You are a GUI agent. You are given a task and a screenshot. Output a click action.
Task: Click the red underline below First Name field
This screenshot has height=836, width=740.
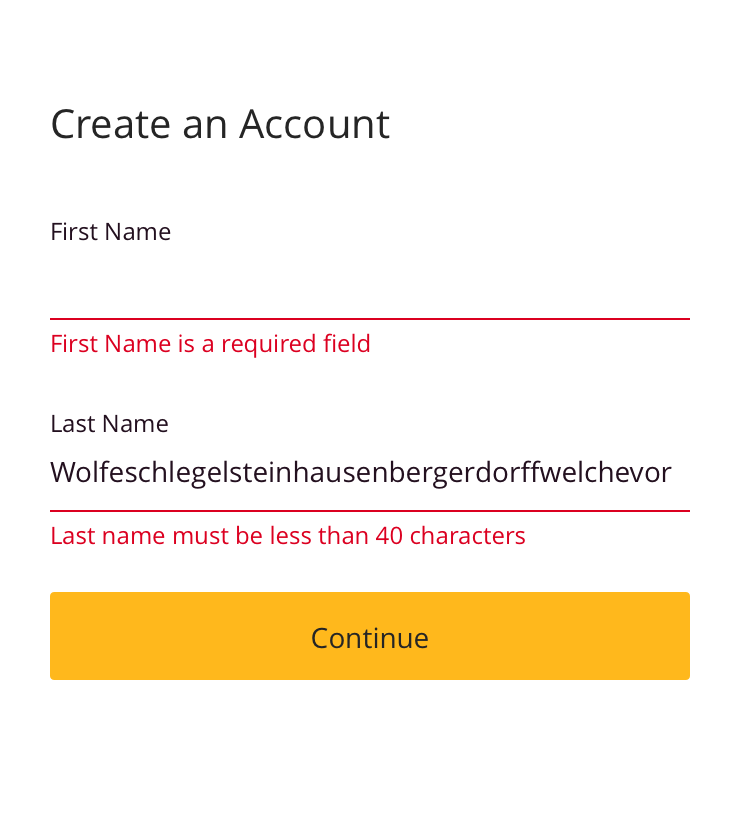point(370,319)
